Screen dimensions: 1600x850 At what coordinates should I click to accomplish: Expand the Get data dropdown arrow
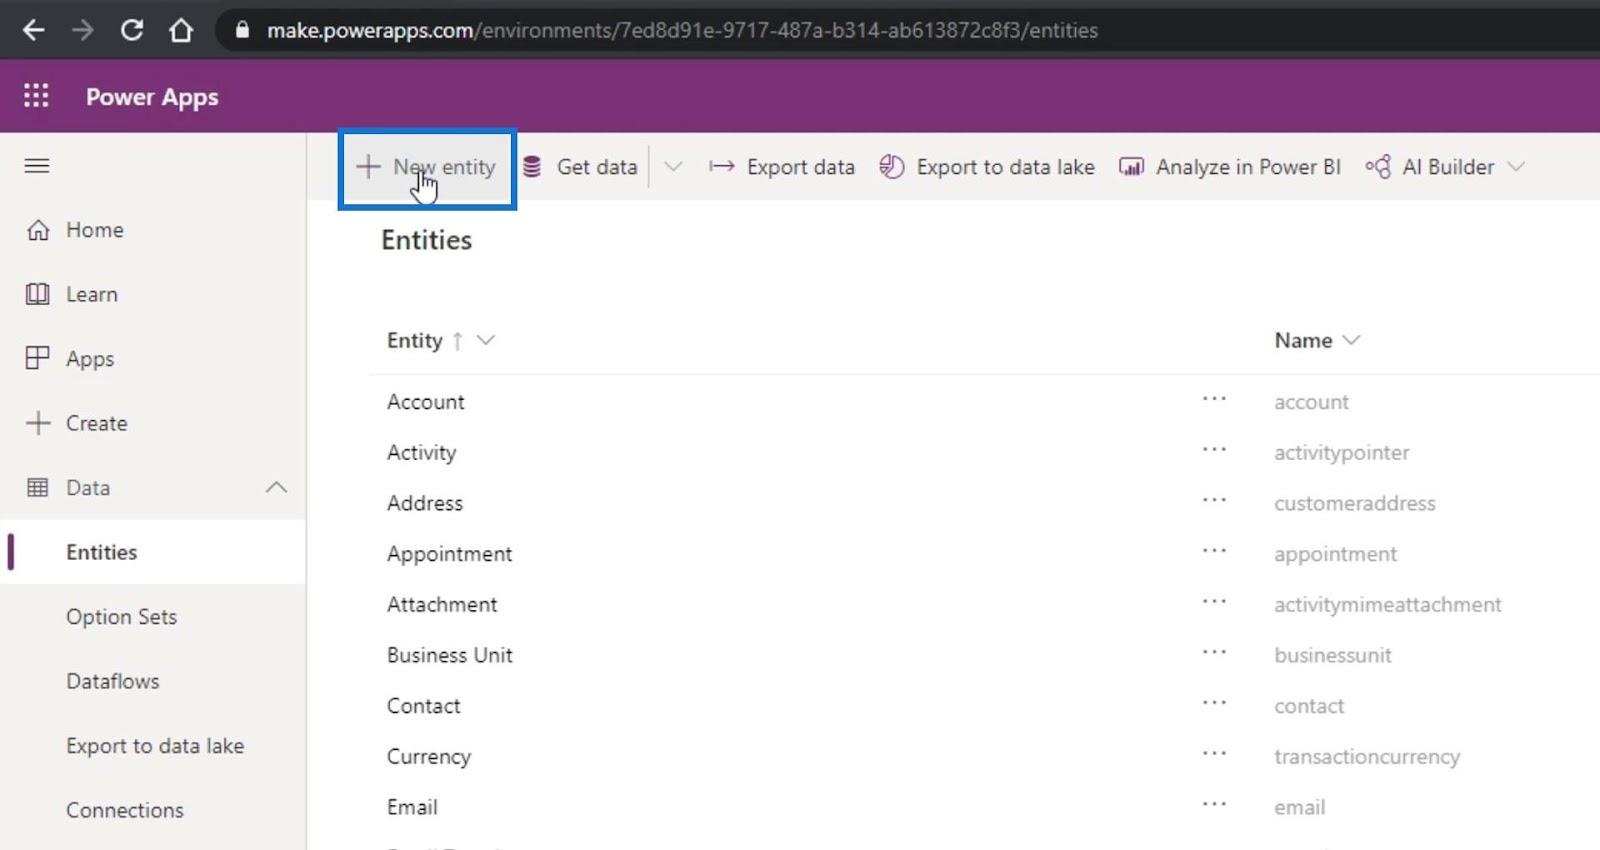[673, 167]
